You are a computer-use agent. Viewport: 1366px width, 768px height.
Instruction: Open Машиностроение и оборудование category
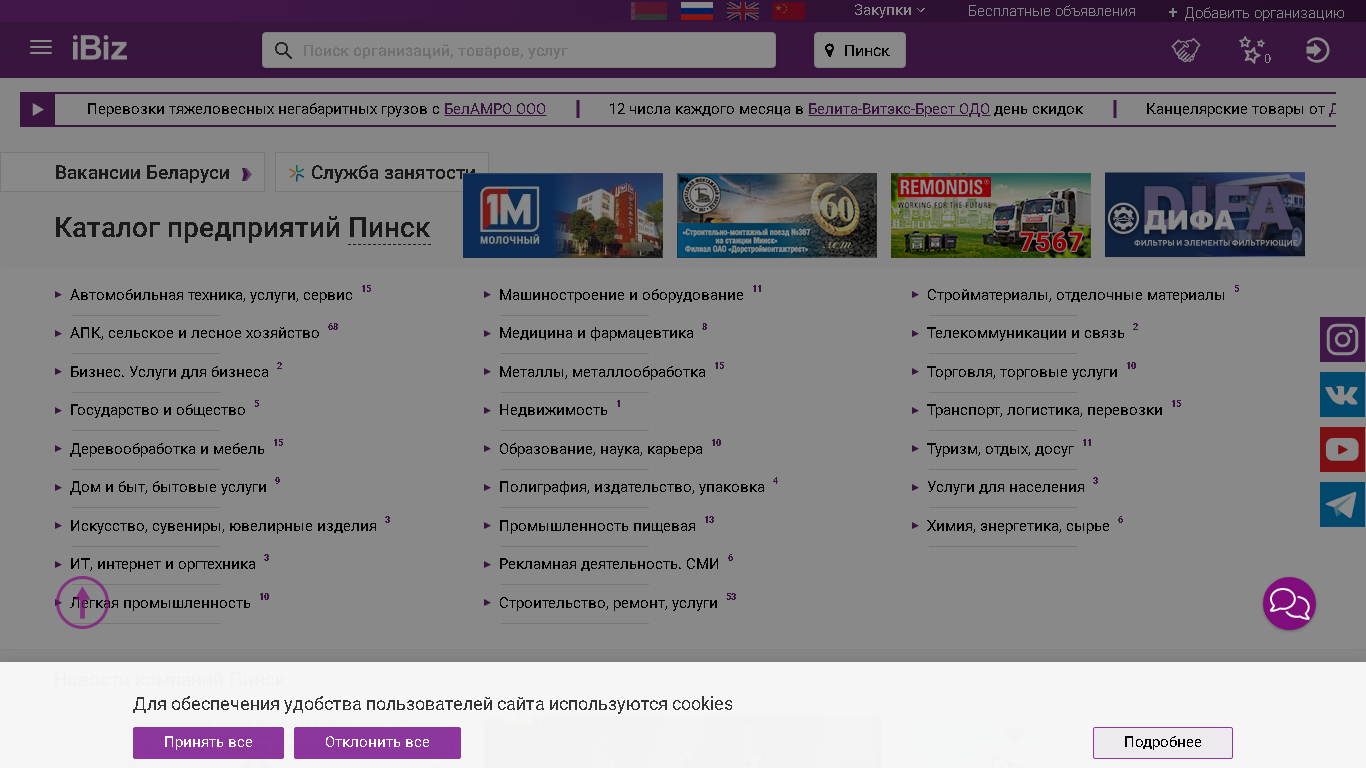coord(621,295)
